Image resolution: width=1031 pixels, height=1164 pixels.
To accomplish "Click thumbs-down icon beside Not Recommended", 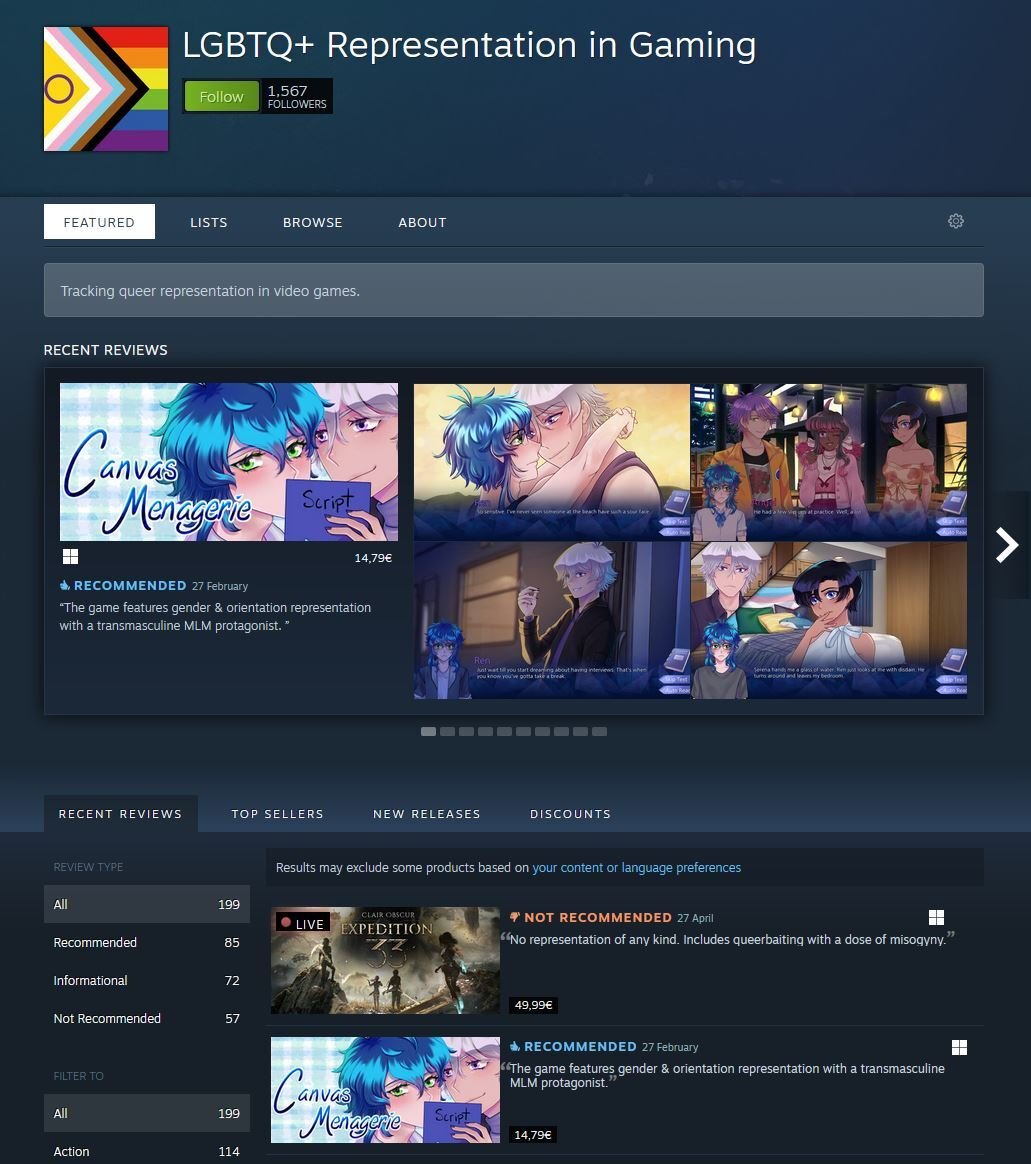I will coord(515,918).
